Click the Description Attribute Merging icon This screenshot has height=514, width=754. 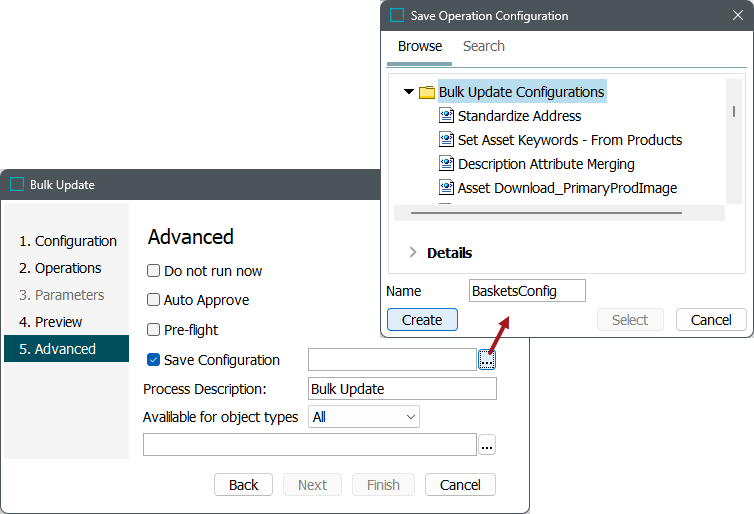click(446, 164)
